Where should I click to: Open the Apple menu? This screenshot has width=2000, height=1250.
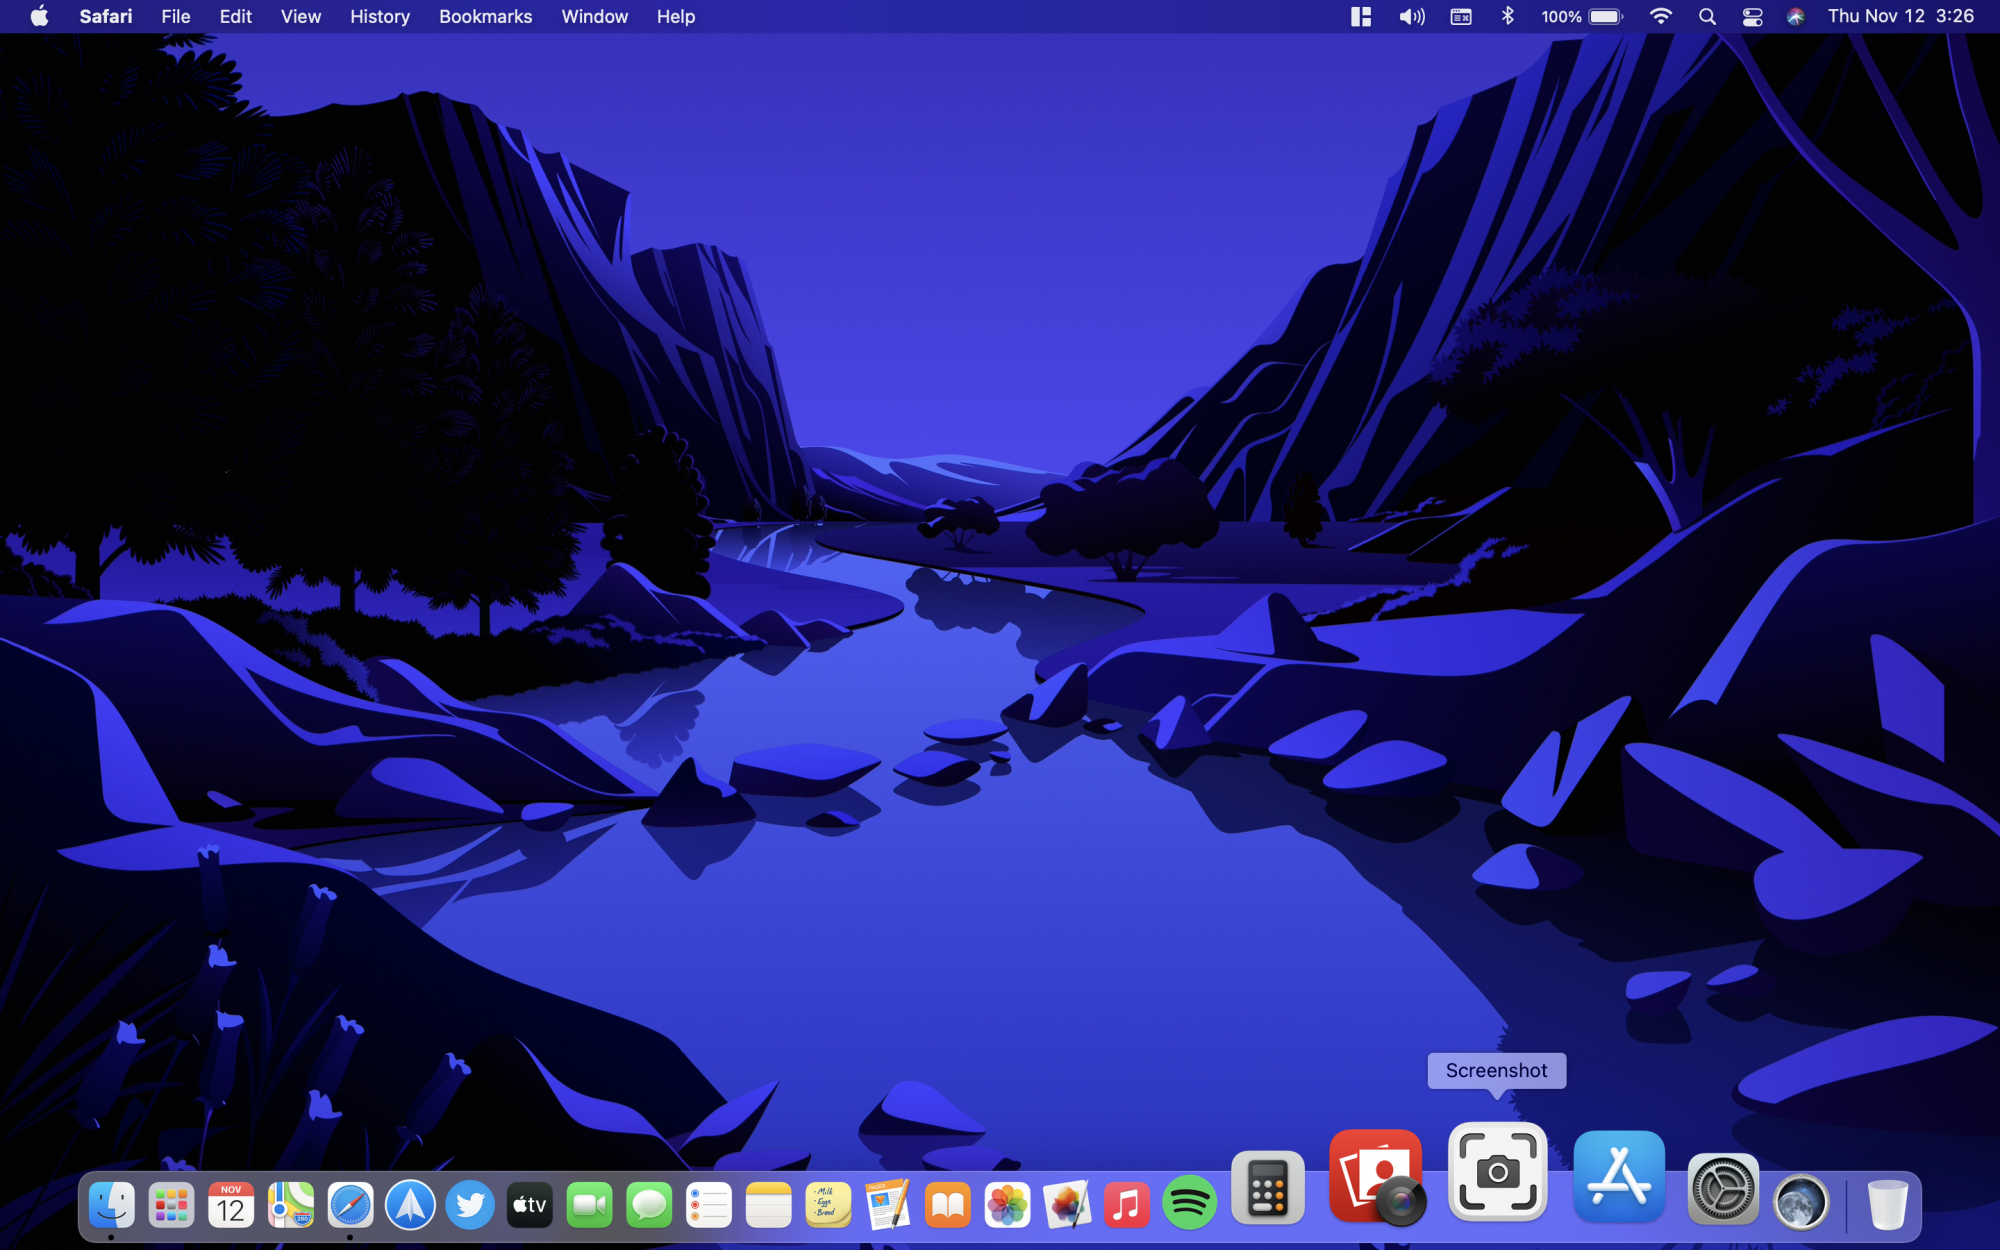tap(39, 17)
